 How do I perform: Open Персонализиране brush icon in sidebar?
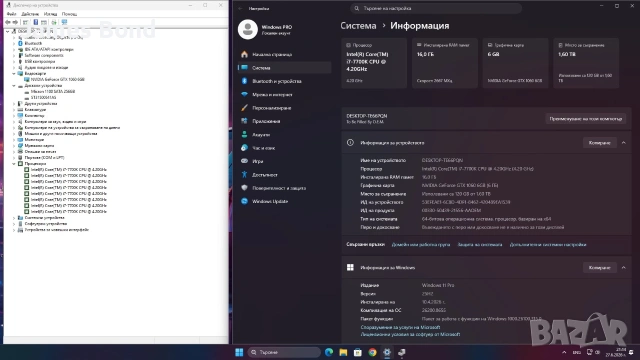click(244, 108)
